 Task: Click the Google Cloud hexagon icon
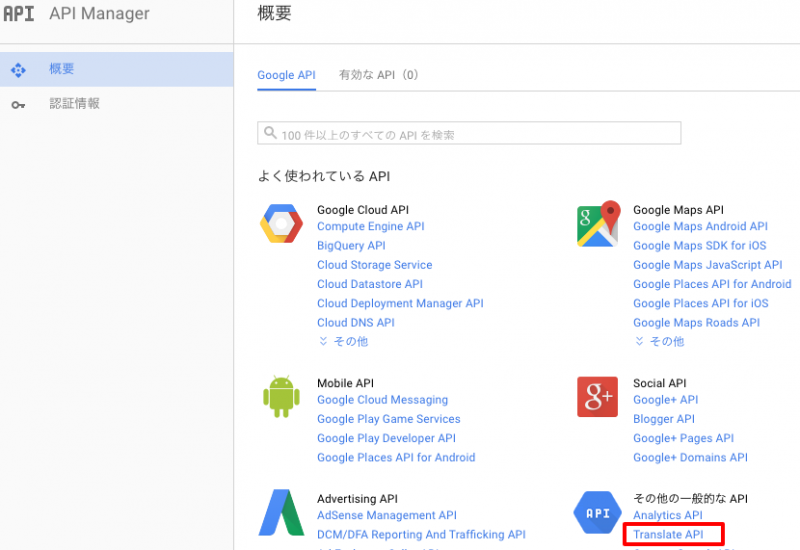281,223
